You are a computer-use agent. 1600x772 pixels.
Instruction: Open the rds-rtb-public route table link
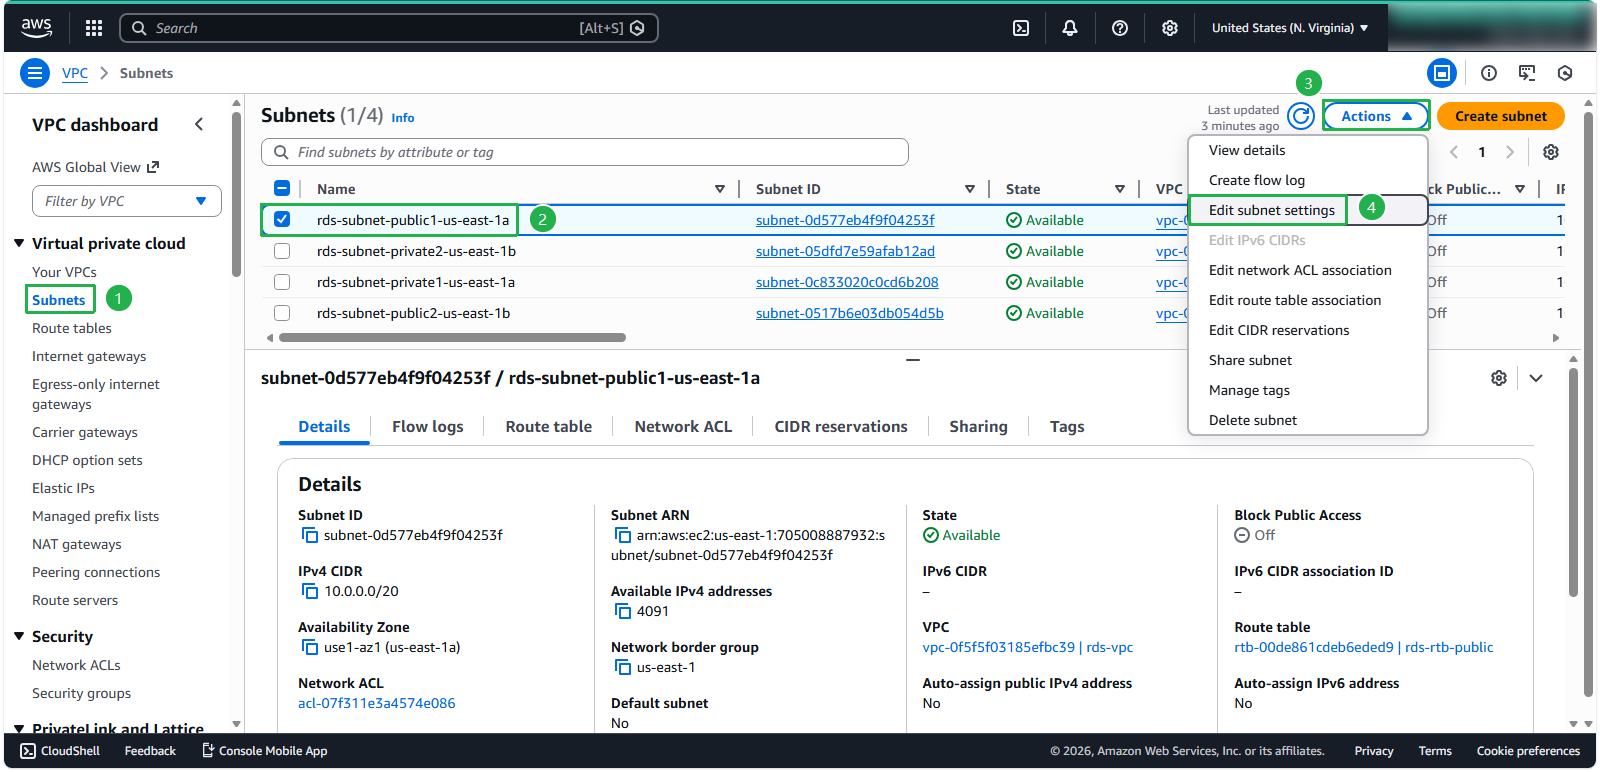1364,647
